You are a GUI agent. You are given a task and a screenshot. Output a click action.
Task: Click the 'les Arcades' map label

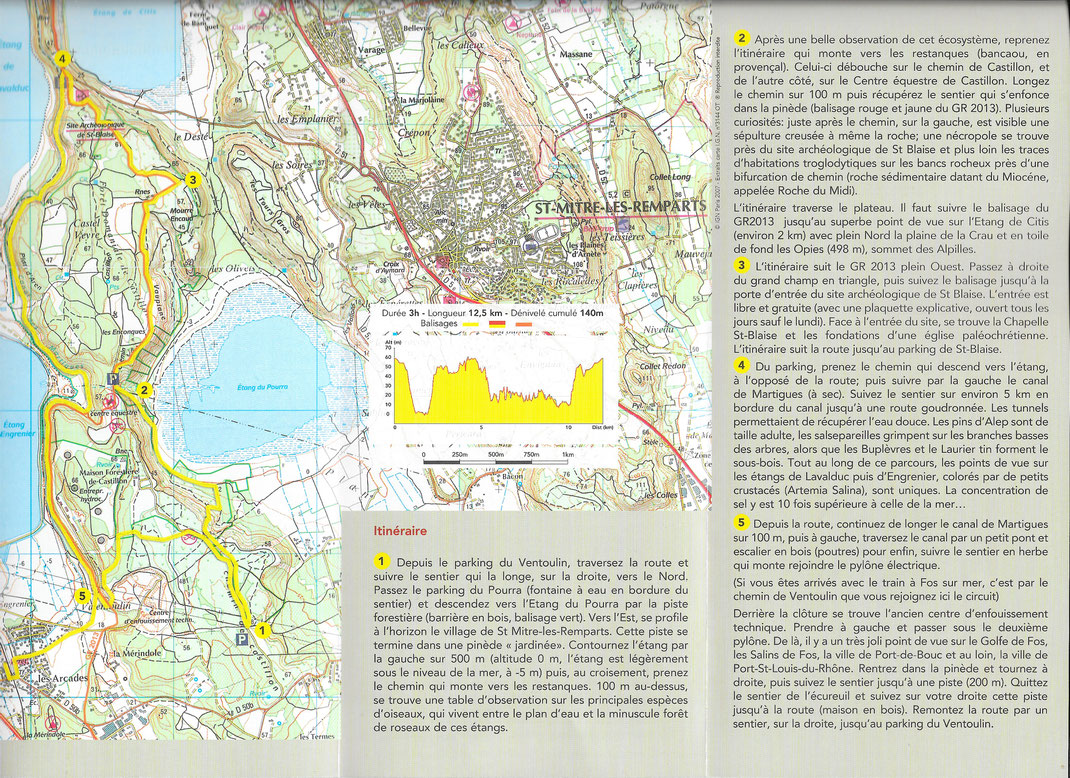63,678
